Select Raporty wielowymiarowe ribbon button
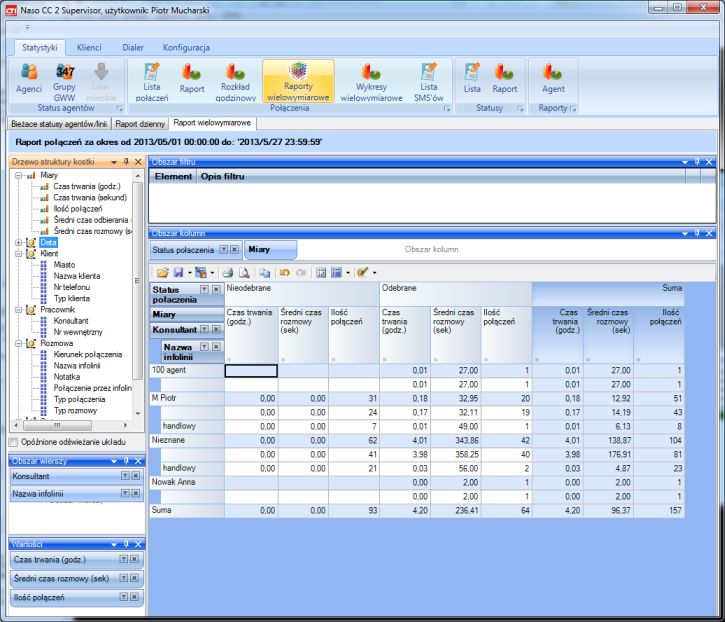 (298, 81)
